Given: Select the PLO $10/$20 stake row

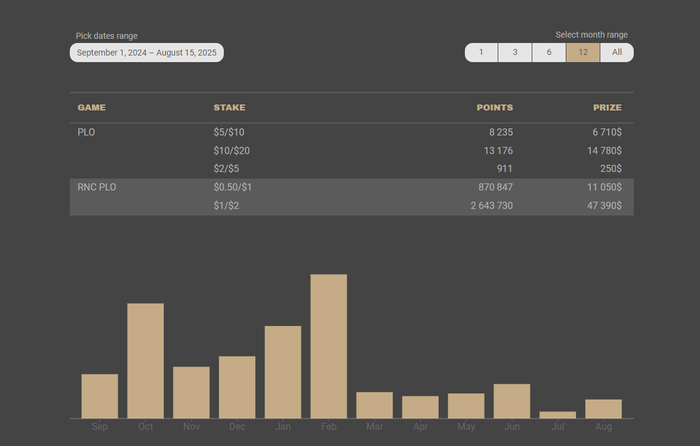Looking at the screenshot, I should (x=352, y=150).
